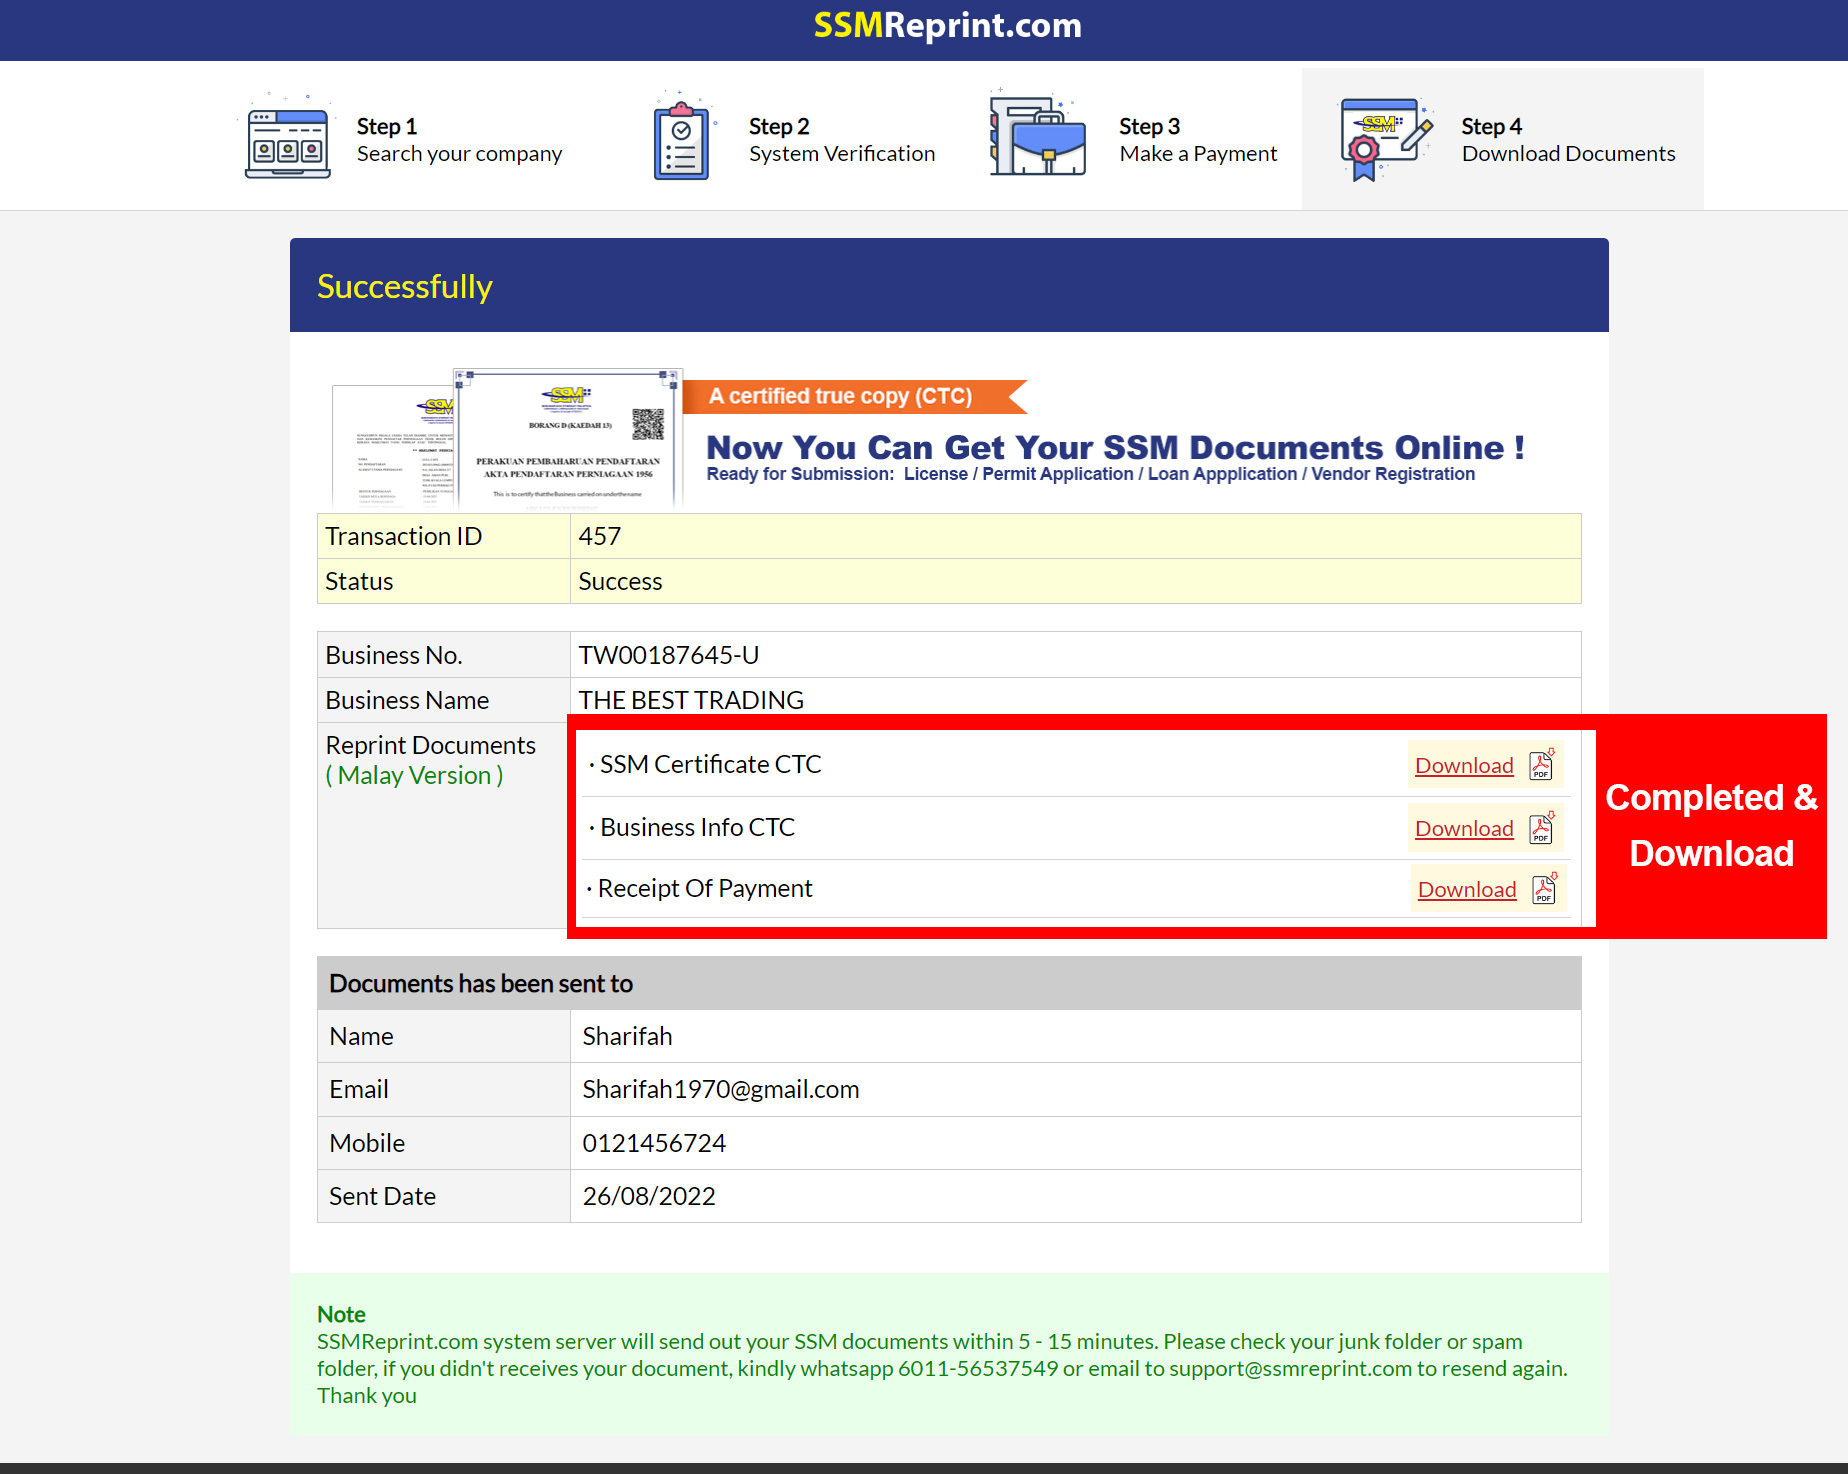Click the Reprint Documents label
Image resolution: width=1848 pixels, height=1474 pixels.
point(431,745)
